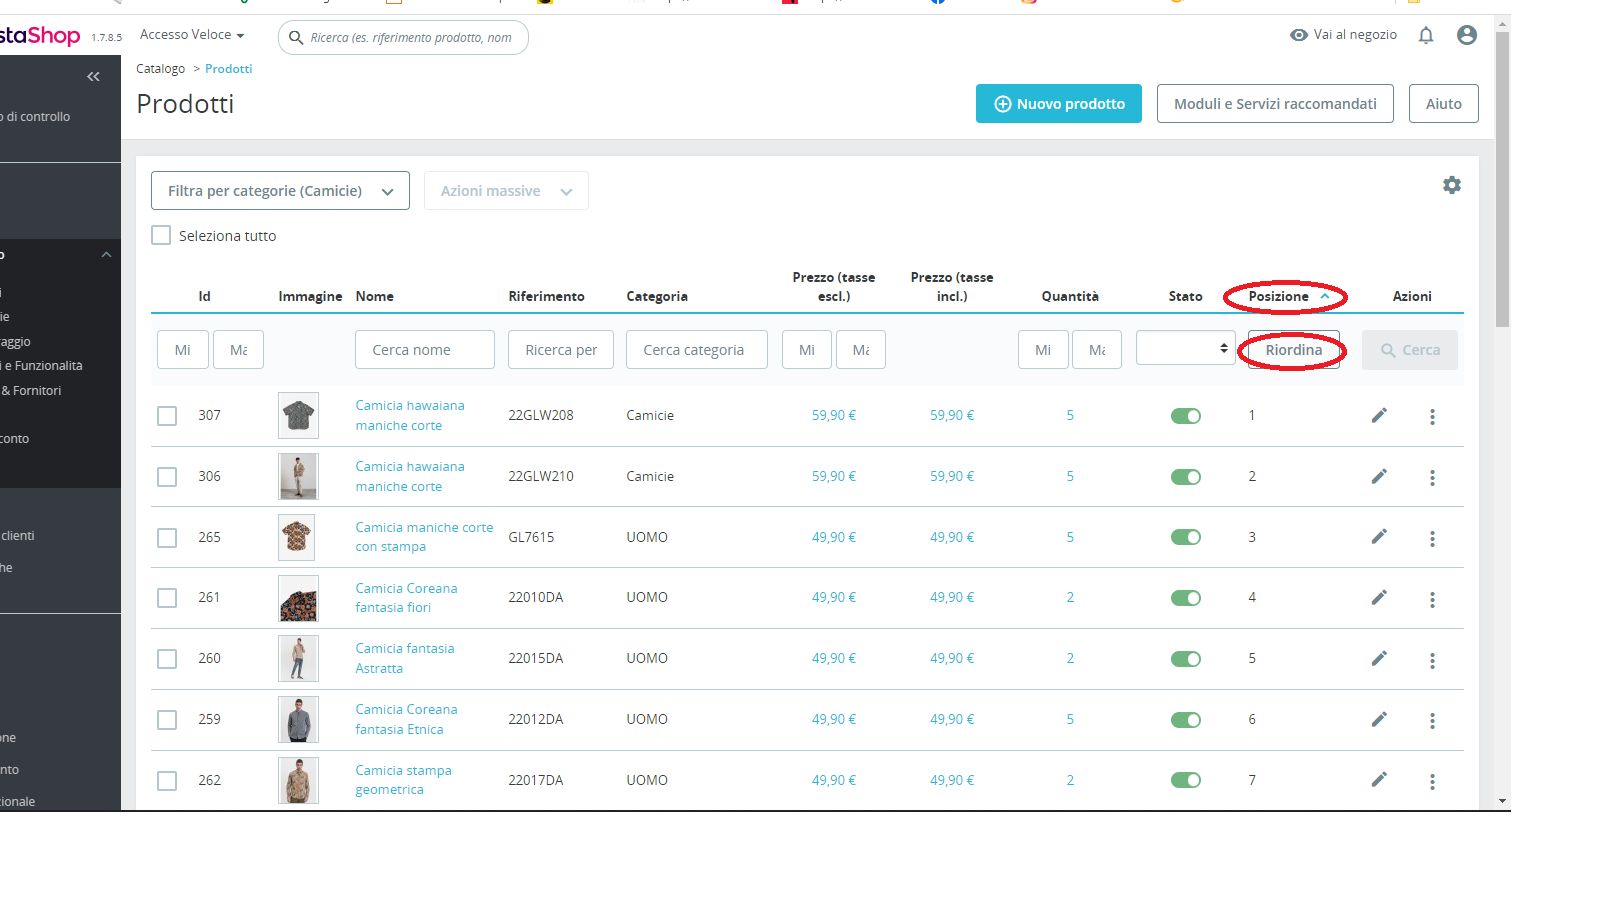The image size is (1600, 900).
Task: Collapse the expanded sidebar section chevron
Action: 106,255
